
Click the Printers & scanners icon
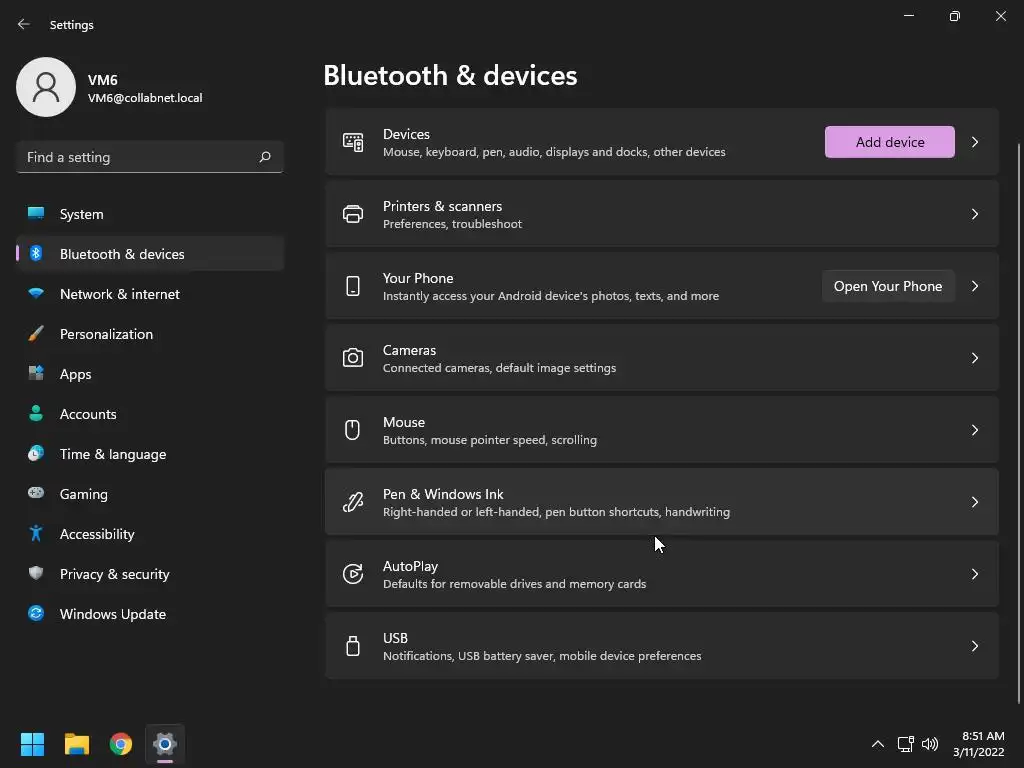pyautogui.click(x=353, y=214)
